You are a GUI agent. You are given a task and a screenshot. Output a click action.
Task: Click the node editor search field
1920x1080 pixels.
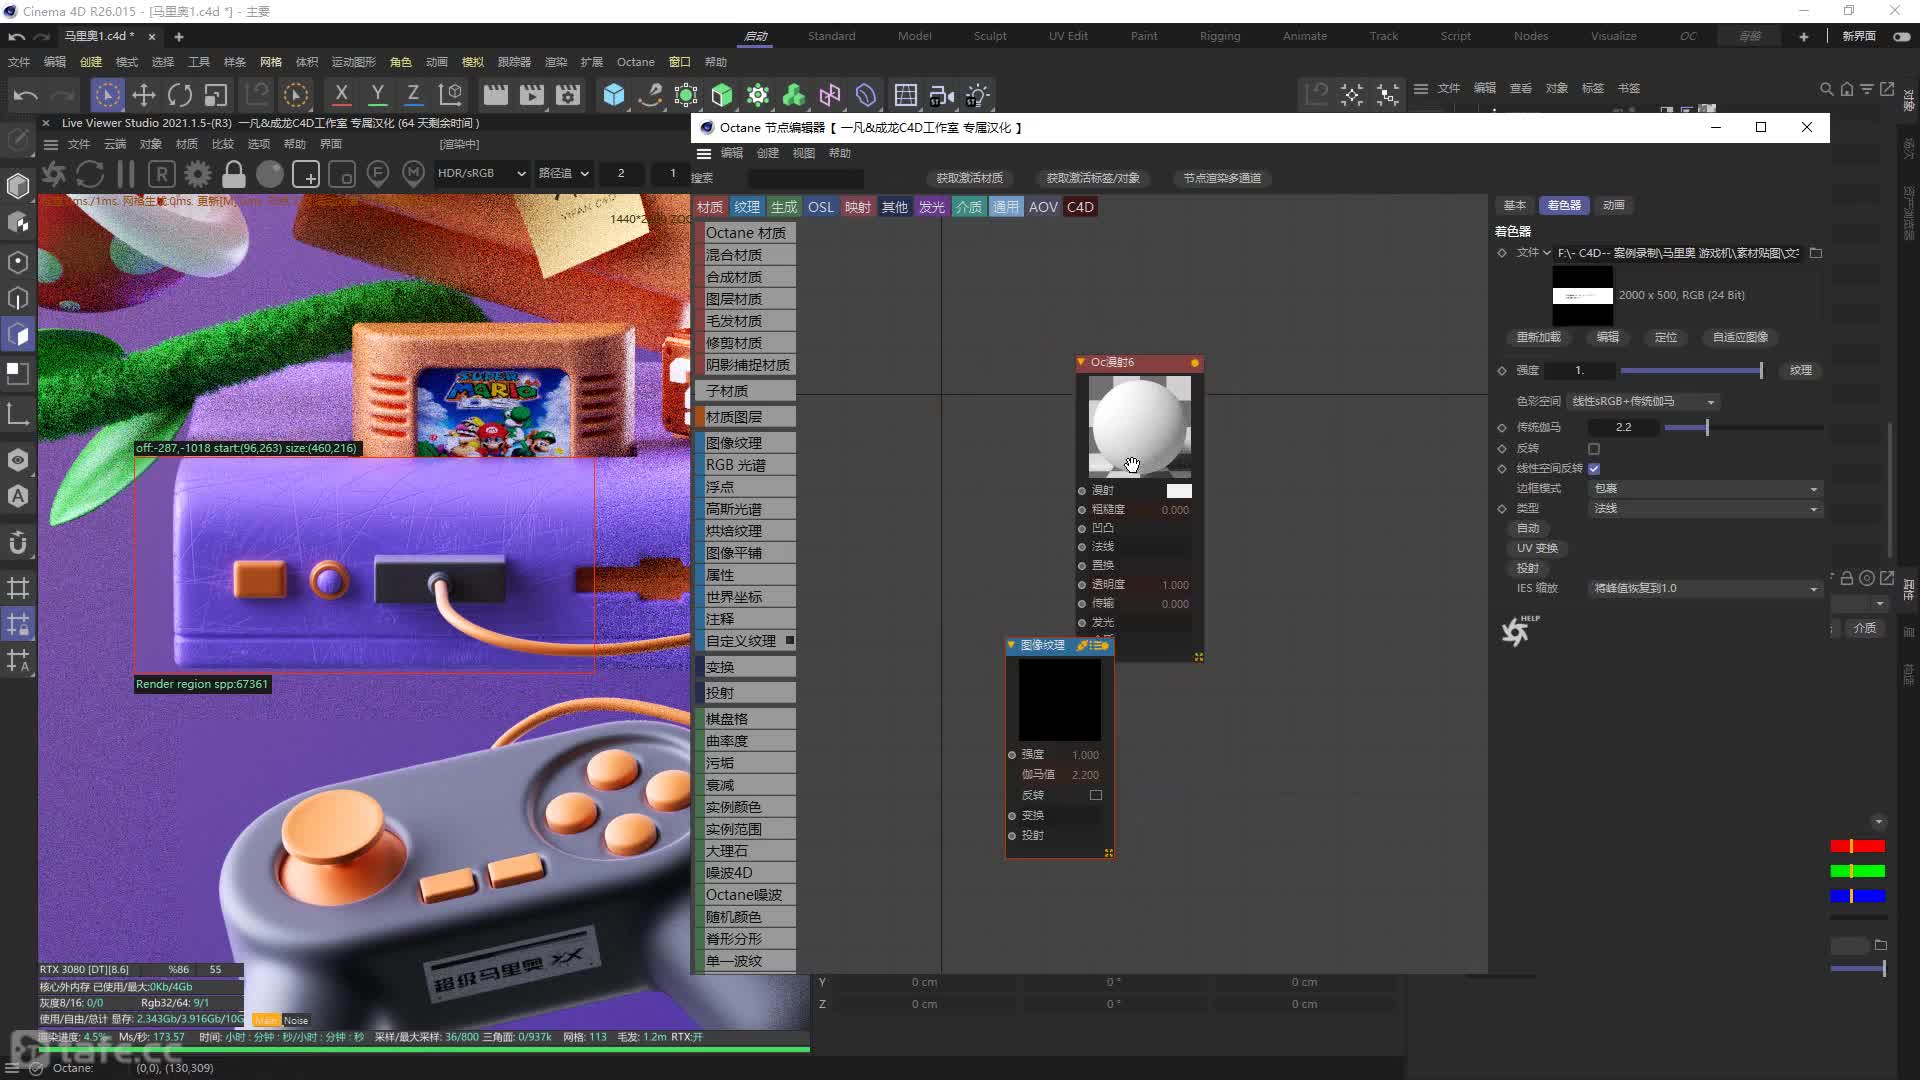805,178
